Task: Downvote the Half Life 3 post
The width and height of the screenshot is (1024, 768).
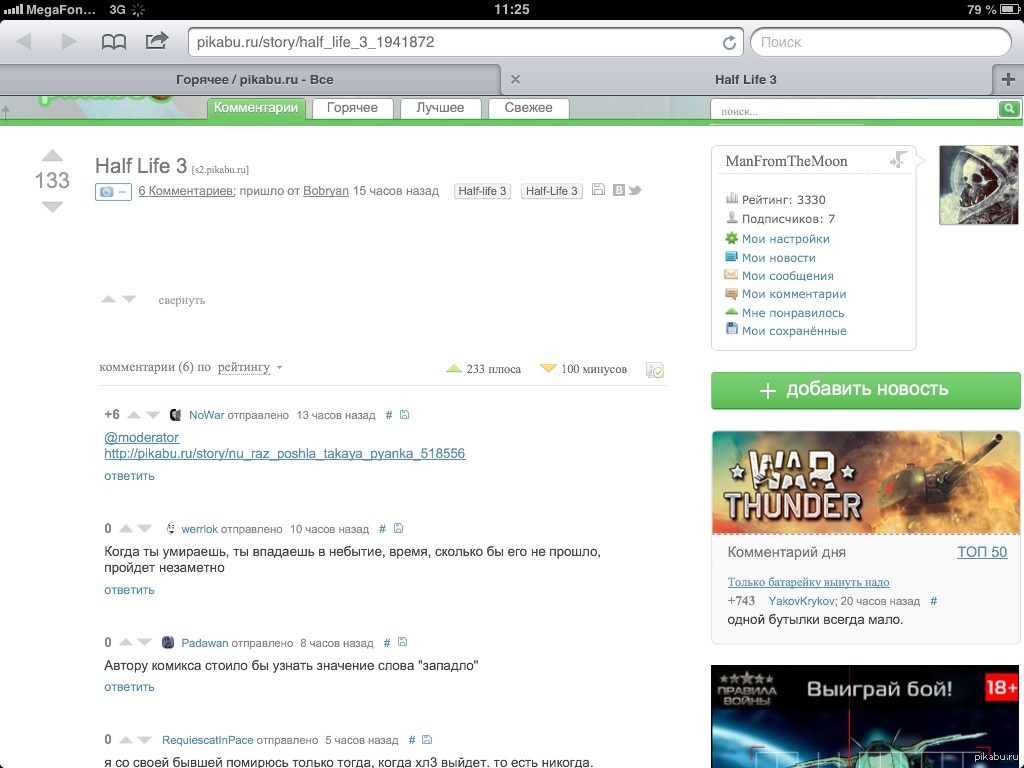Action: coord(52,207)
